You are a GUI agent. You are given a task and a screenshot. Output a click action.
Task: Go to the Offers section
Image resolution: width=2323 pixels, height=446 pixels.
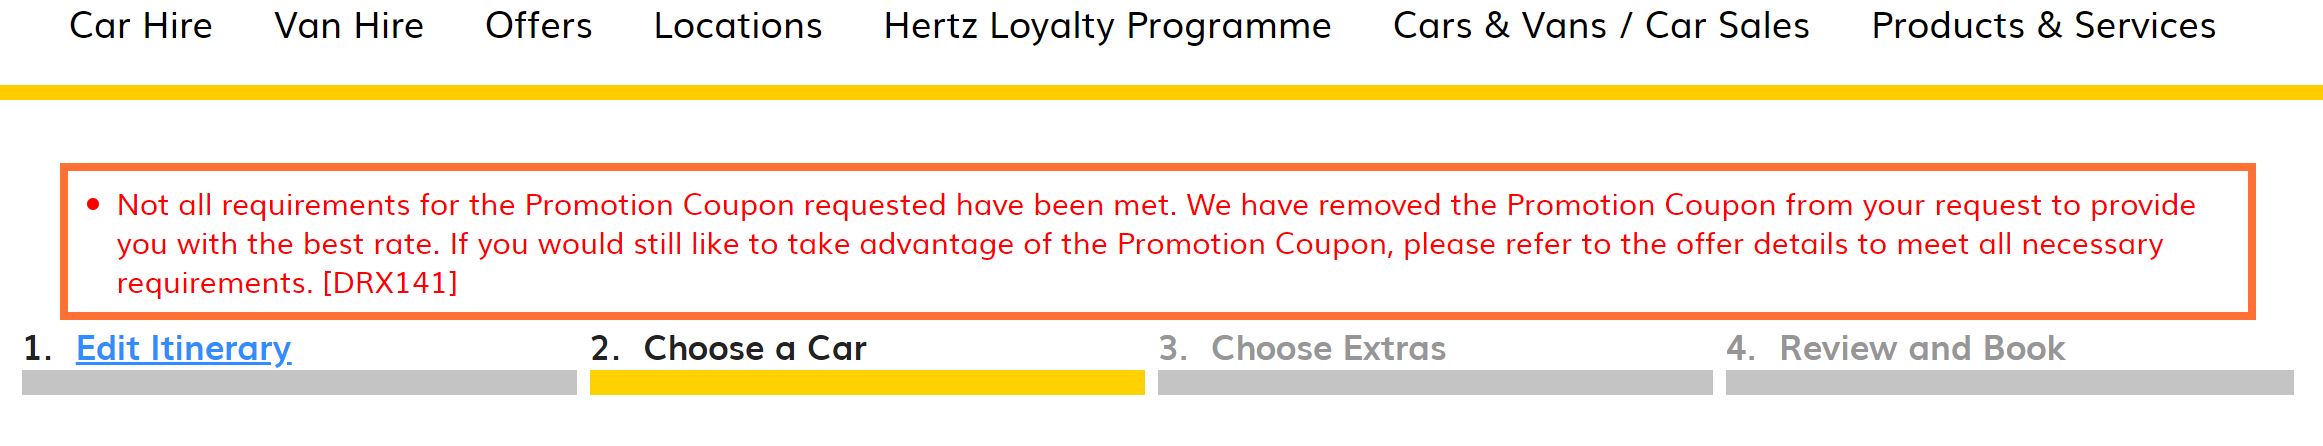pos(538,26)
